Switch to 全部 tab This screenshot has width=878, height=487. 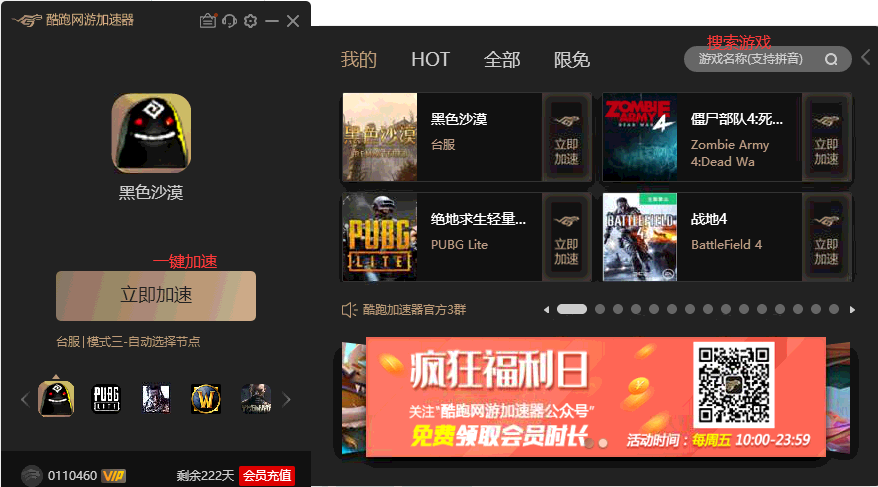pyautogui.click(x=502, y=59)
